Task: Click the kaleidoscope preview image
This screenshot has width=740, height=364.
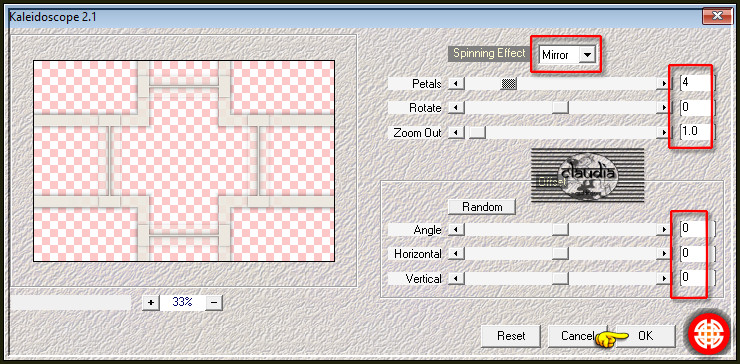Action: [x=184, y=161]
